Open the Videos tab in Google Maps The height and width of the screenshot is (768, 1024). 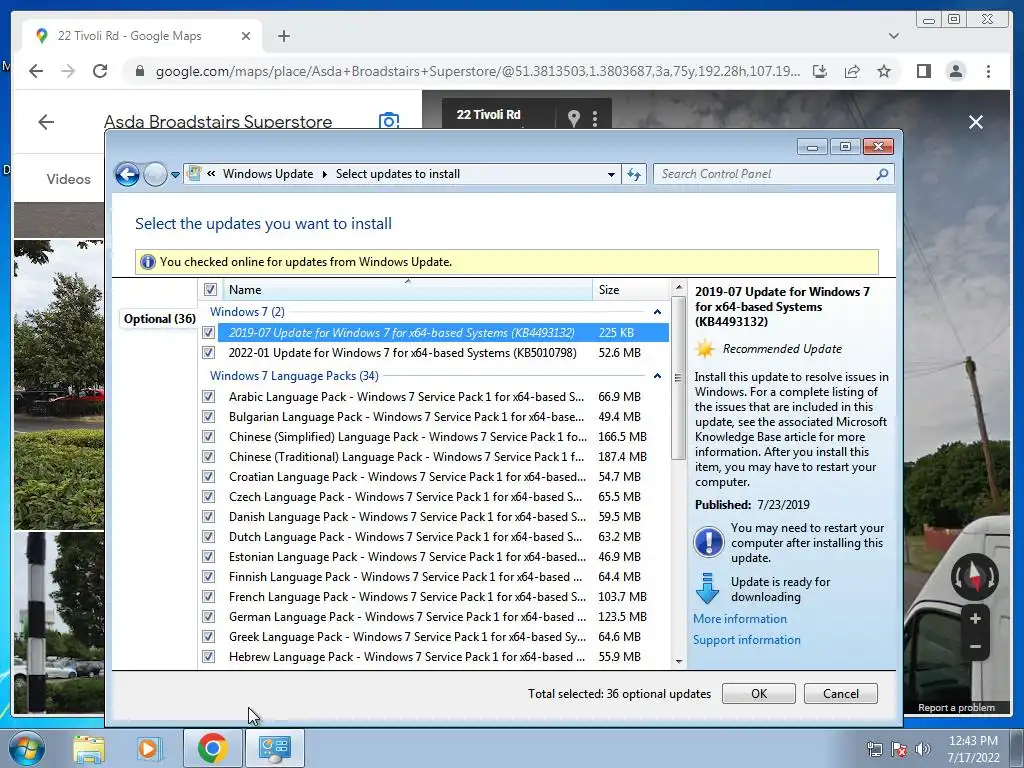point(69,179)
